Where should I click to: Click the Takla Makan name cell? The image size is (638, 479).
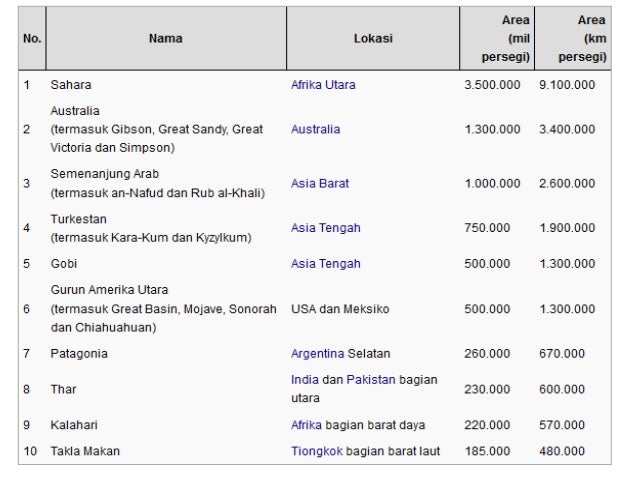pyautogui.click(x=85, y=451)
